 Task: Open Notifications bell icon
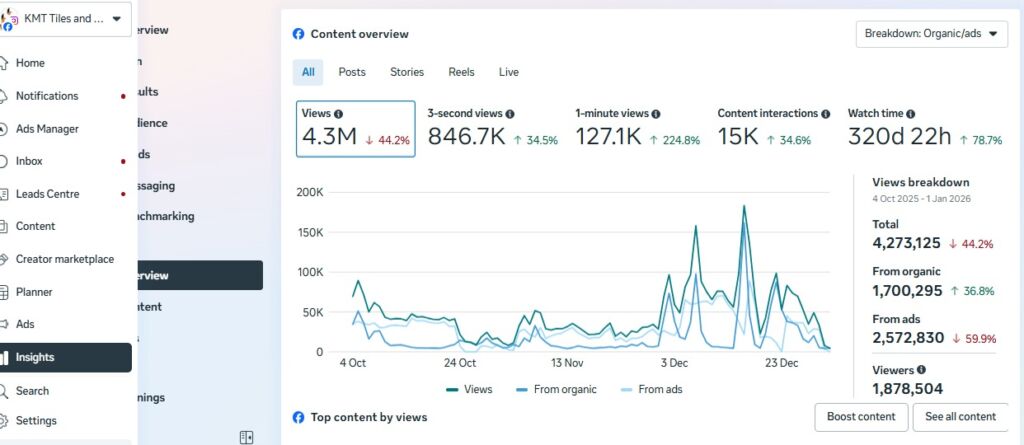tap(5, 96)
